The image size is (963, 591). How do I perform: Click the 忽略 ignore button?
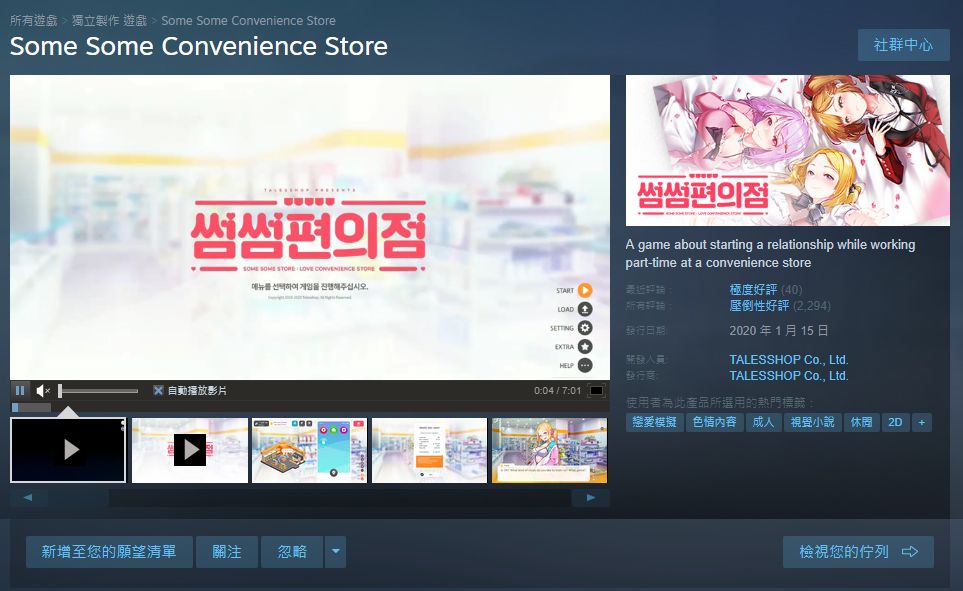coord(292,552)
